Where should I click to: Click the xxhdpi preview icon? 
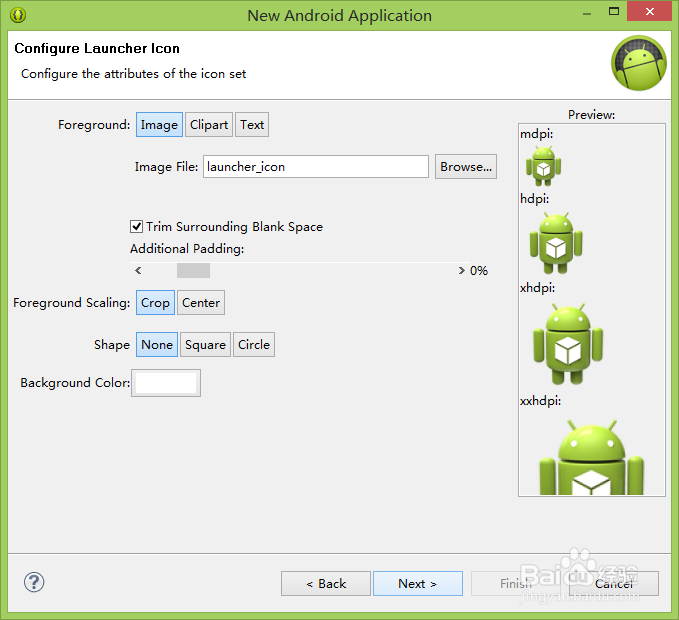click(x=592, y=457)
